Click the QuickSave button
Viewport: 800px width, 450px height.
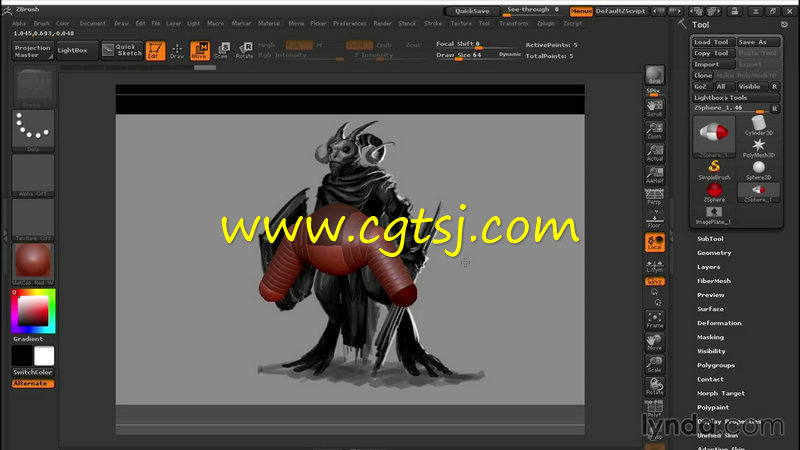(x=472, y=11)
